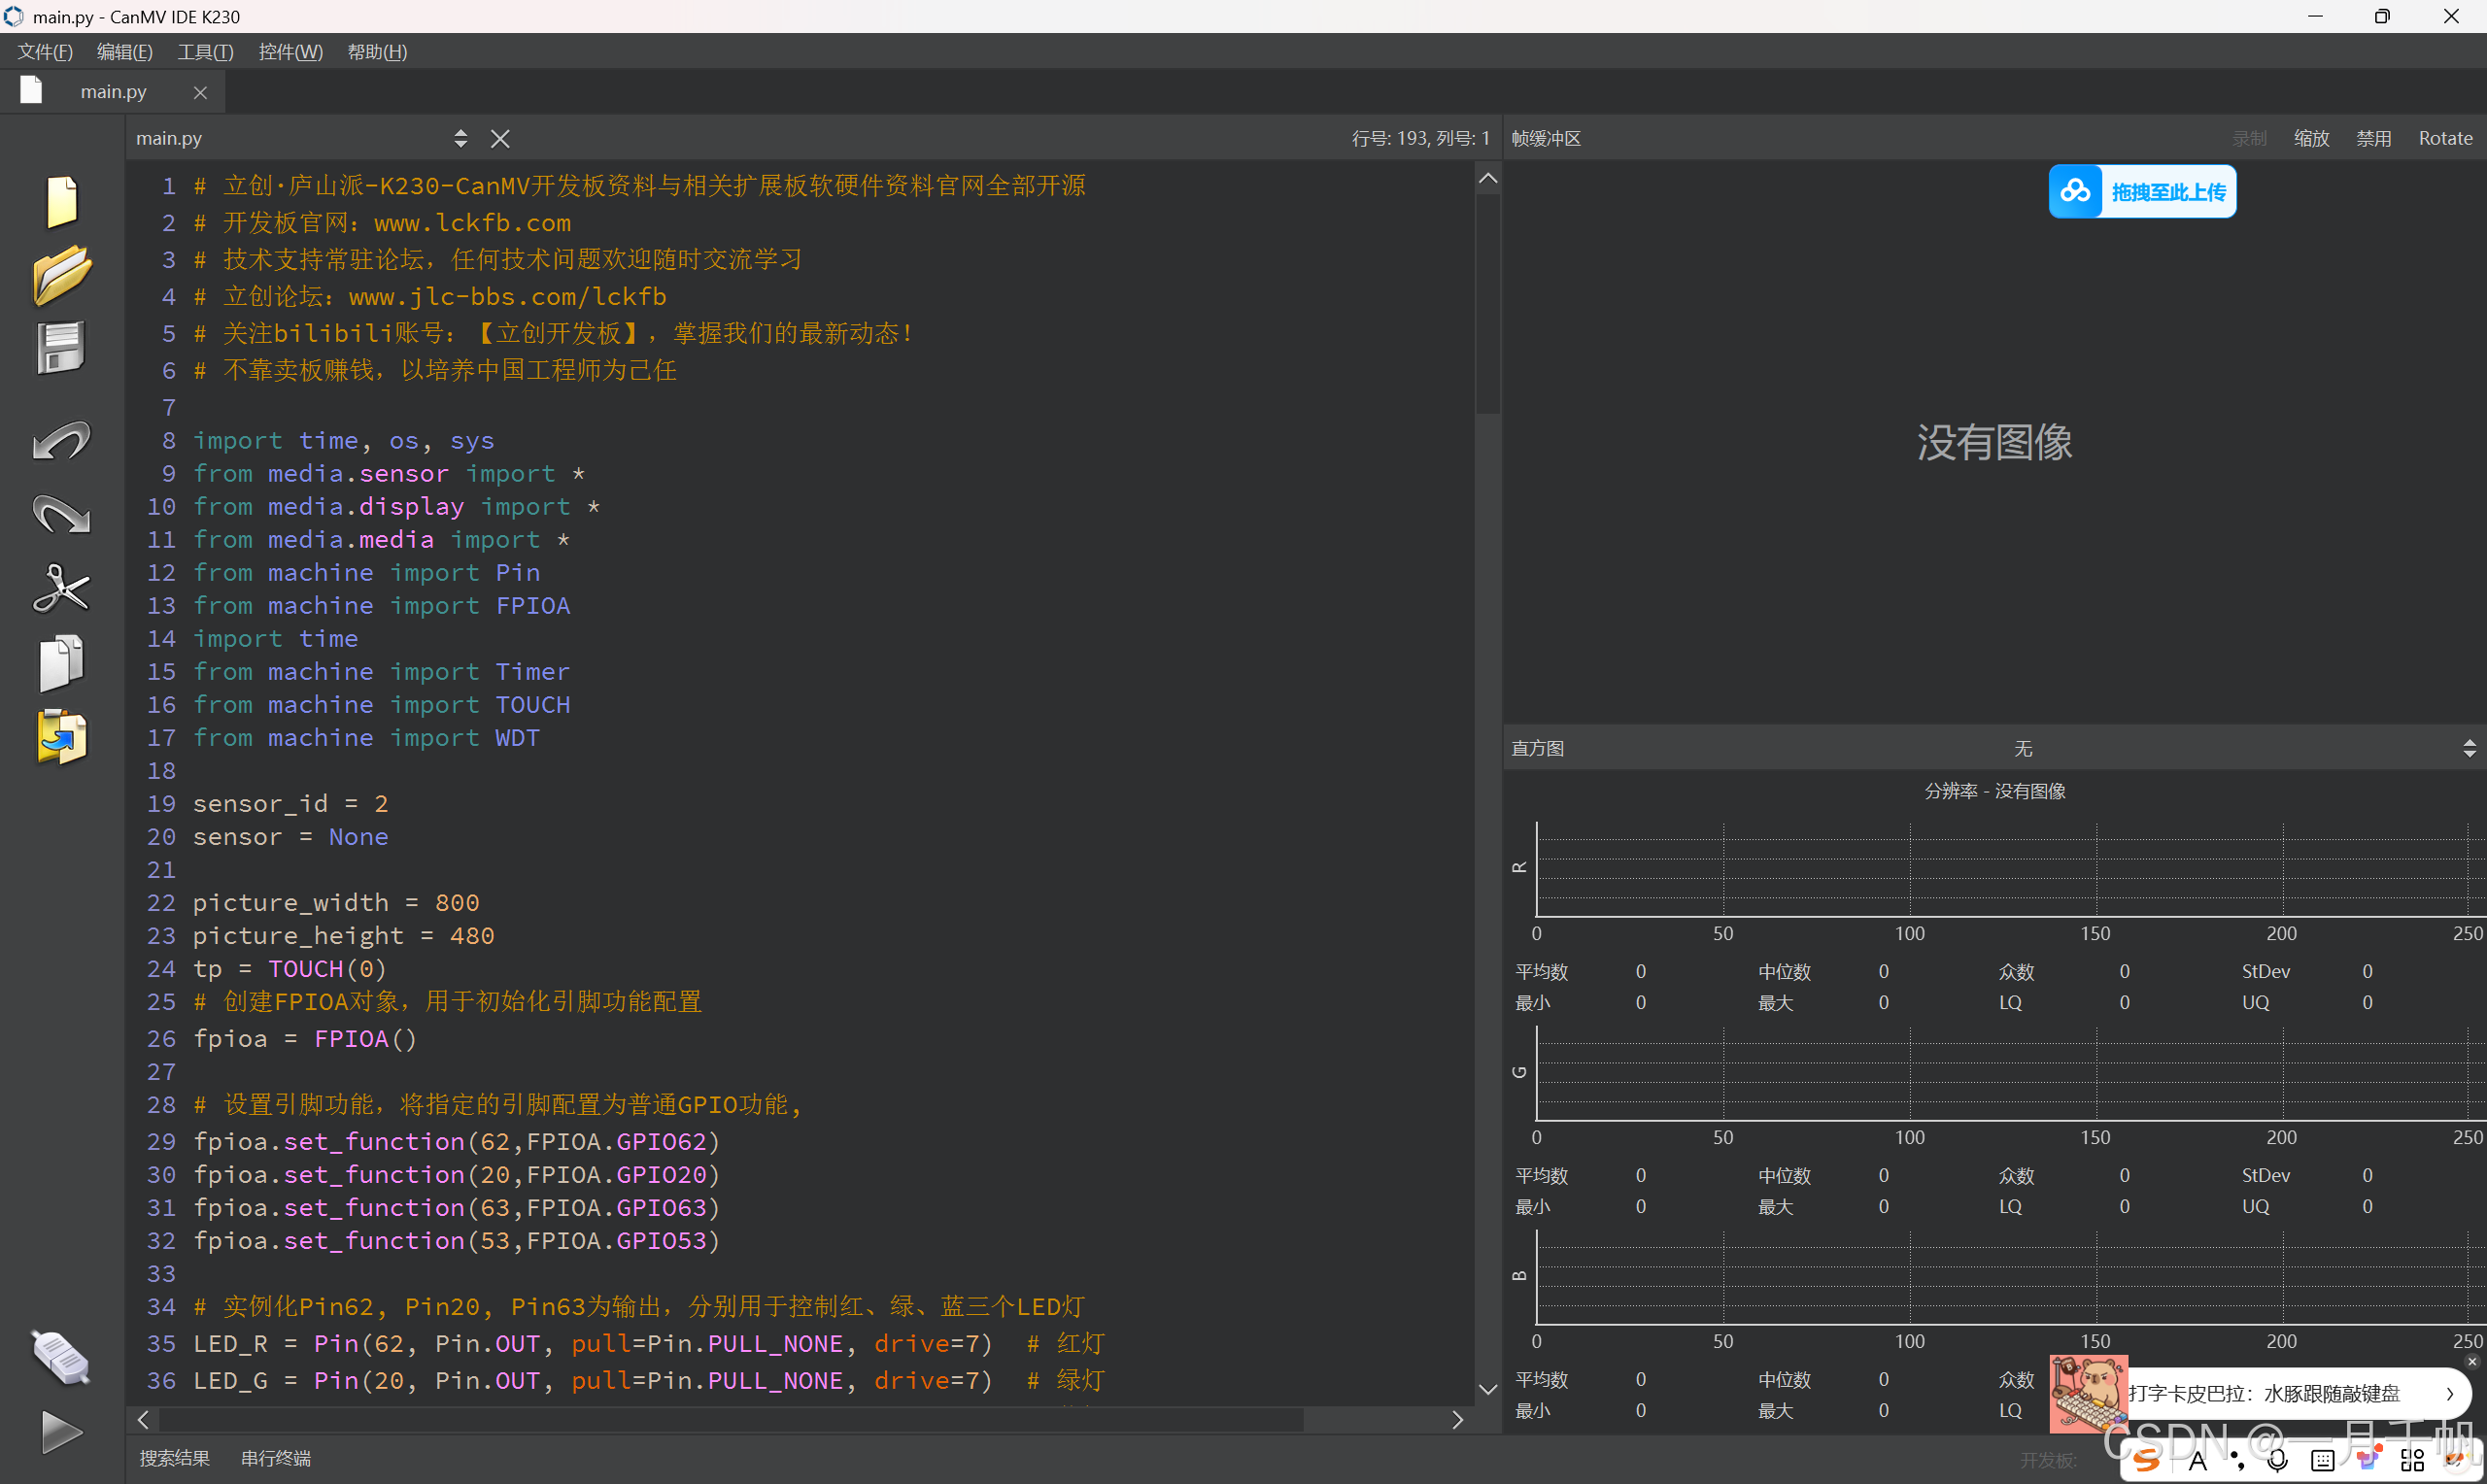Click line 22 picture_width = 800
The image size is (2487, 1484).
pyautogui.click(x=336, y=902)
